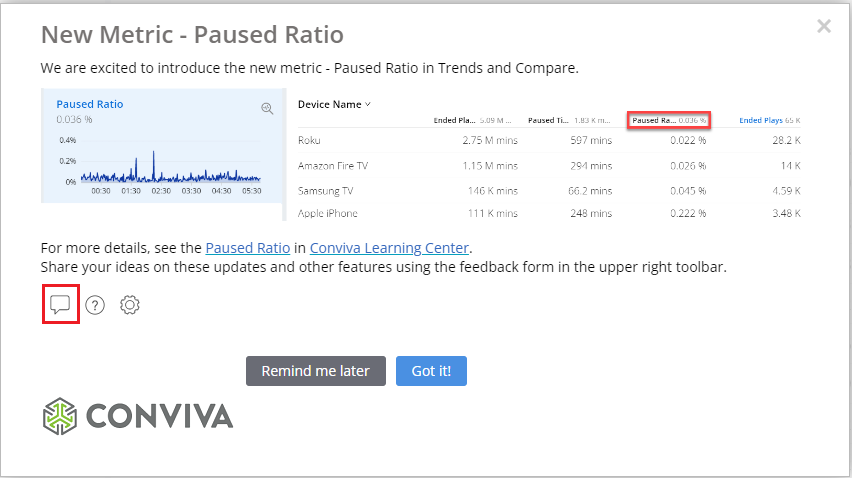
Task: Select the highlighted Paused Ratio column header
Action: [x=669, y=121]
